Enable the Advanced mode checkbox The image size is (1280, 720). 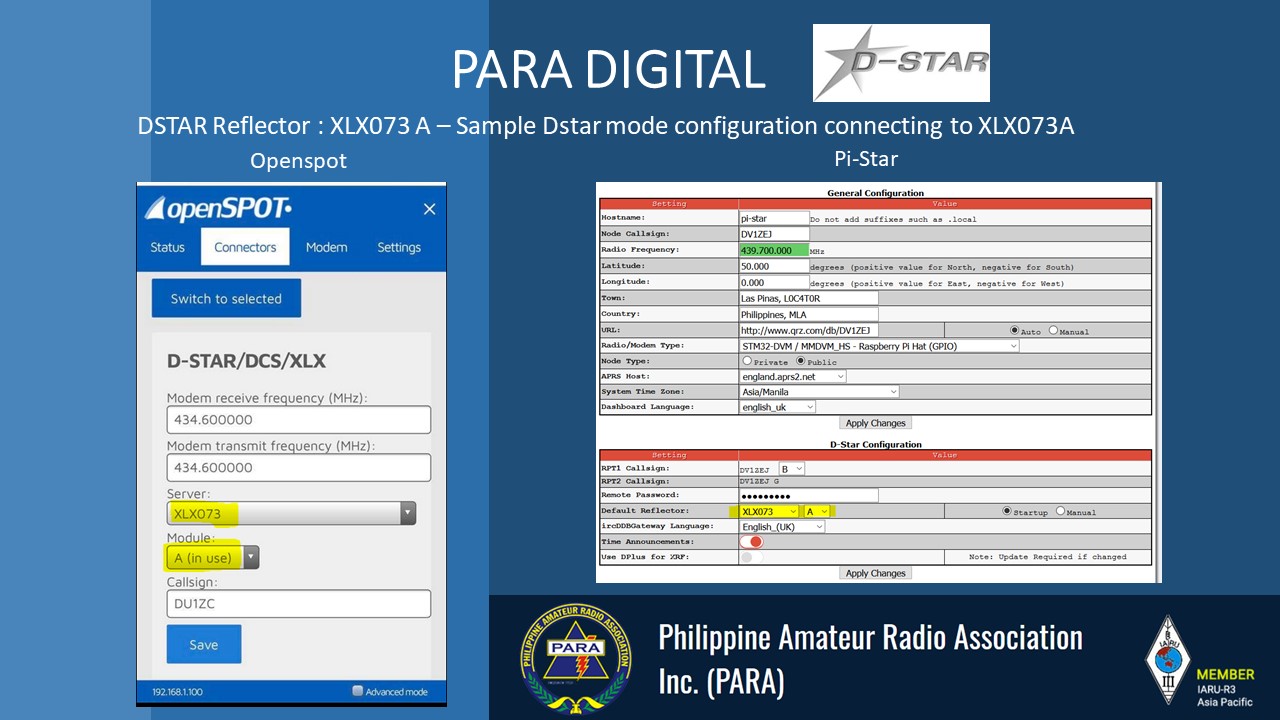coord(358,691)
